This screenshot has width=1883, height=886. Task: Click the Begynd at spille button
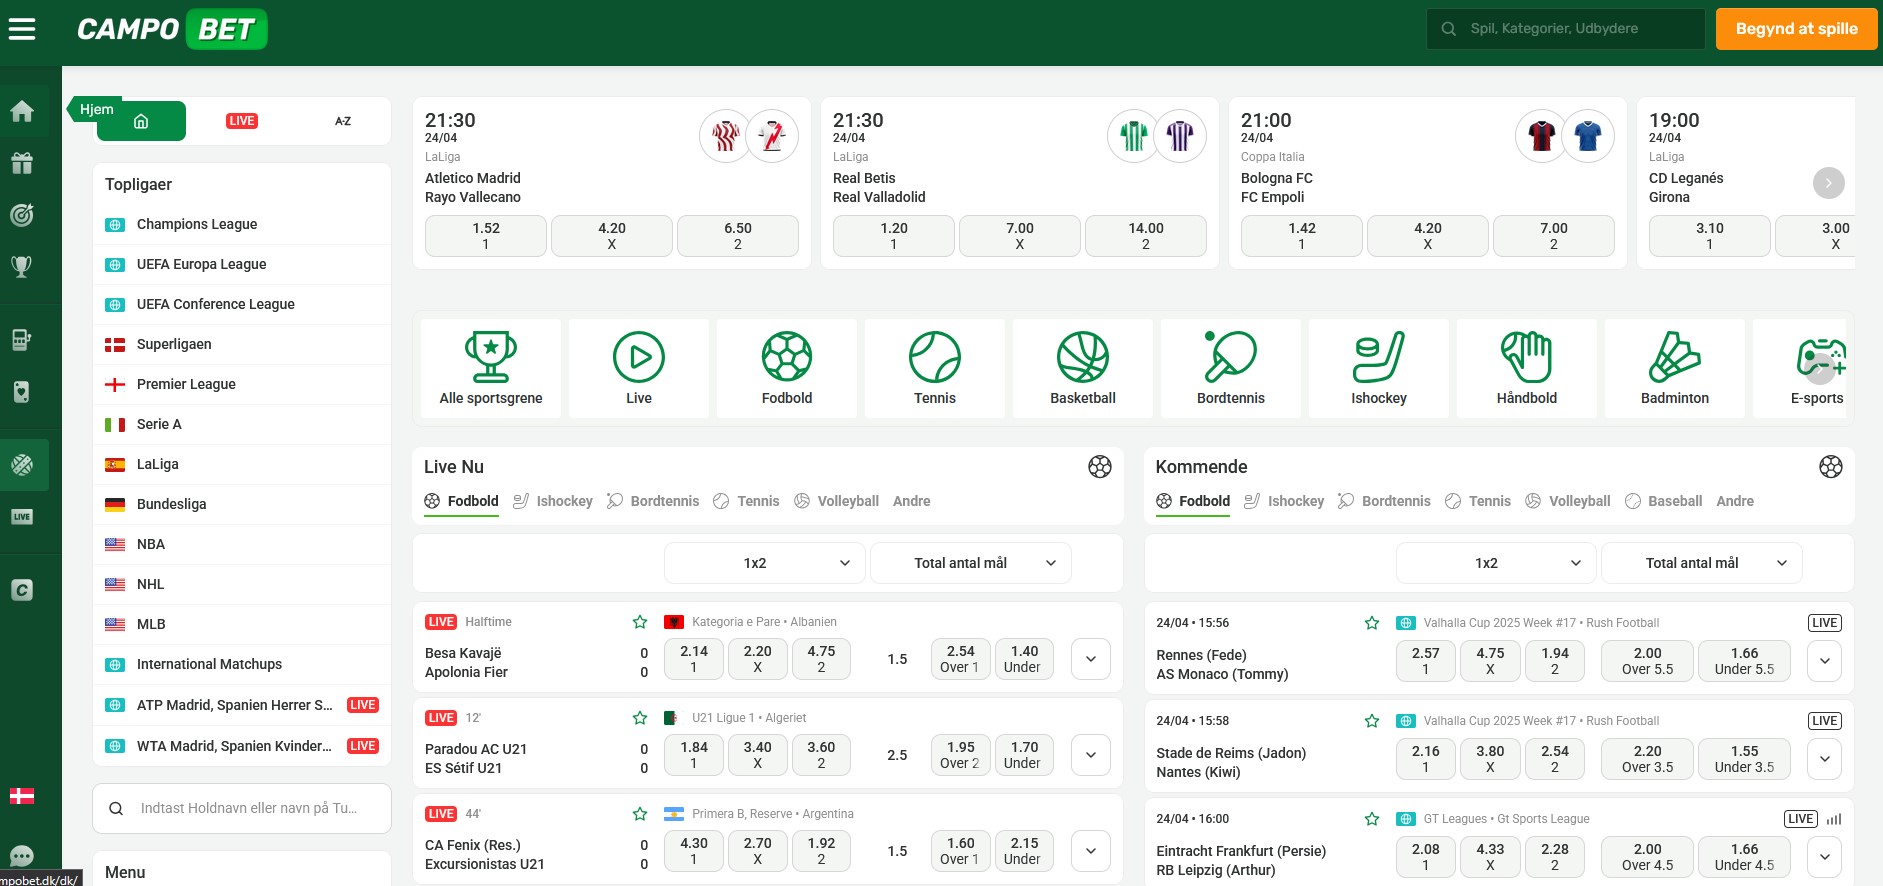1796,29
